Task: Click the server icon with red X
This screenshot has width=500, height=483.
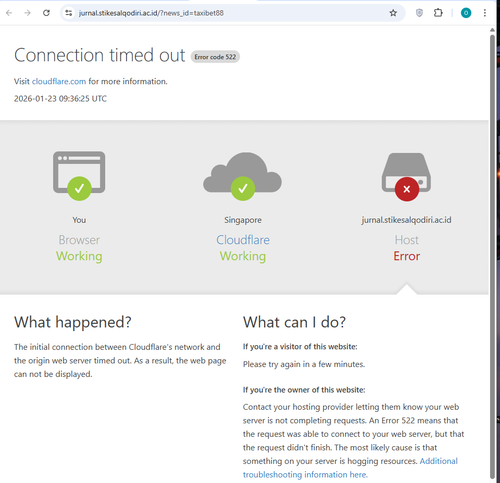Action: coord(406,177)
